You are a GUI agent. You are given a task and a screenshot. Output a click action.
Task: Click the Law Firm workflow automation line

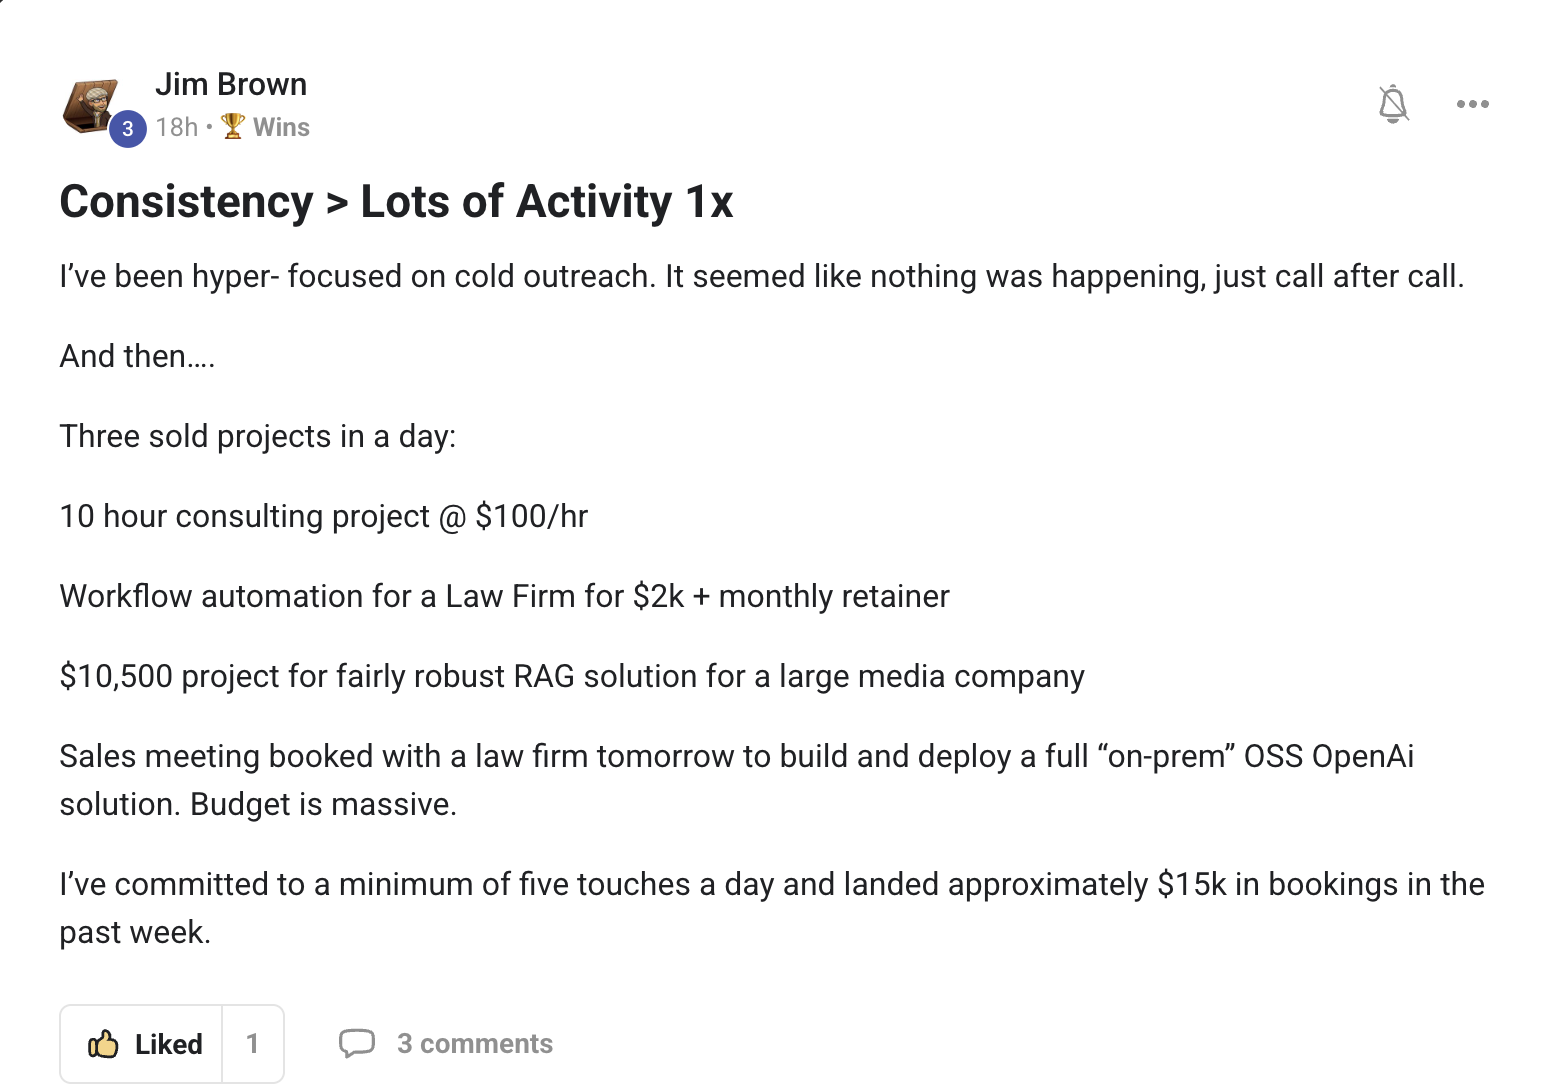click(505, 596)
